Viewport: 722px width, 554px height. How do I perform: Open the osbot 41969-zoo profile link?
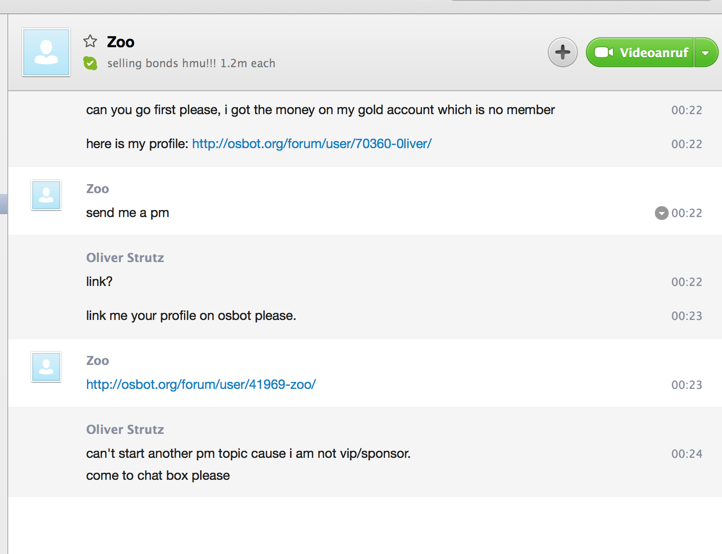tap(201, 384)
